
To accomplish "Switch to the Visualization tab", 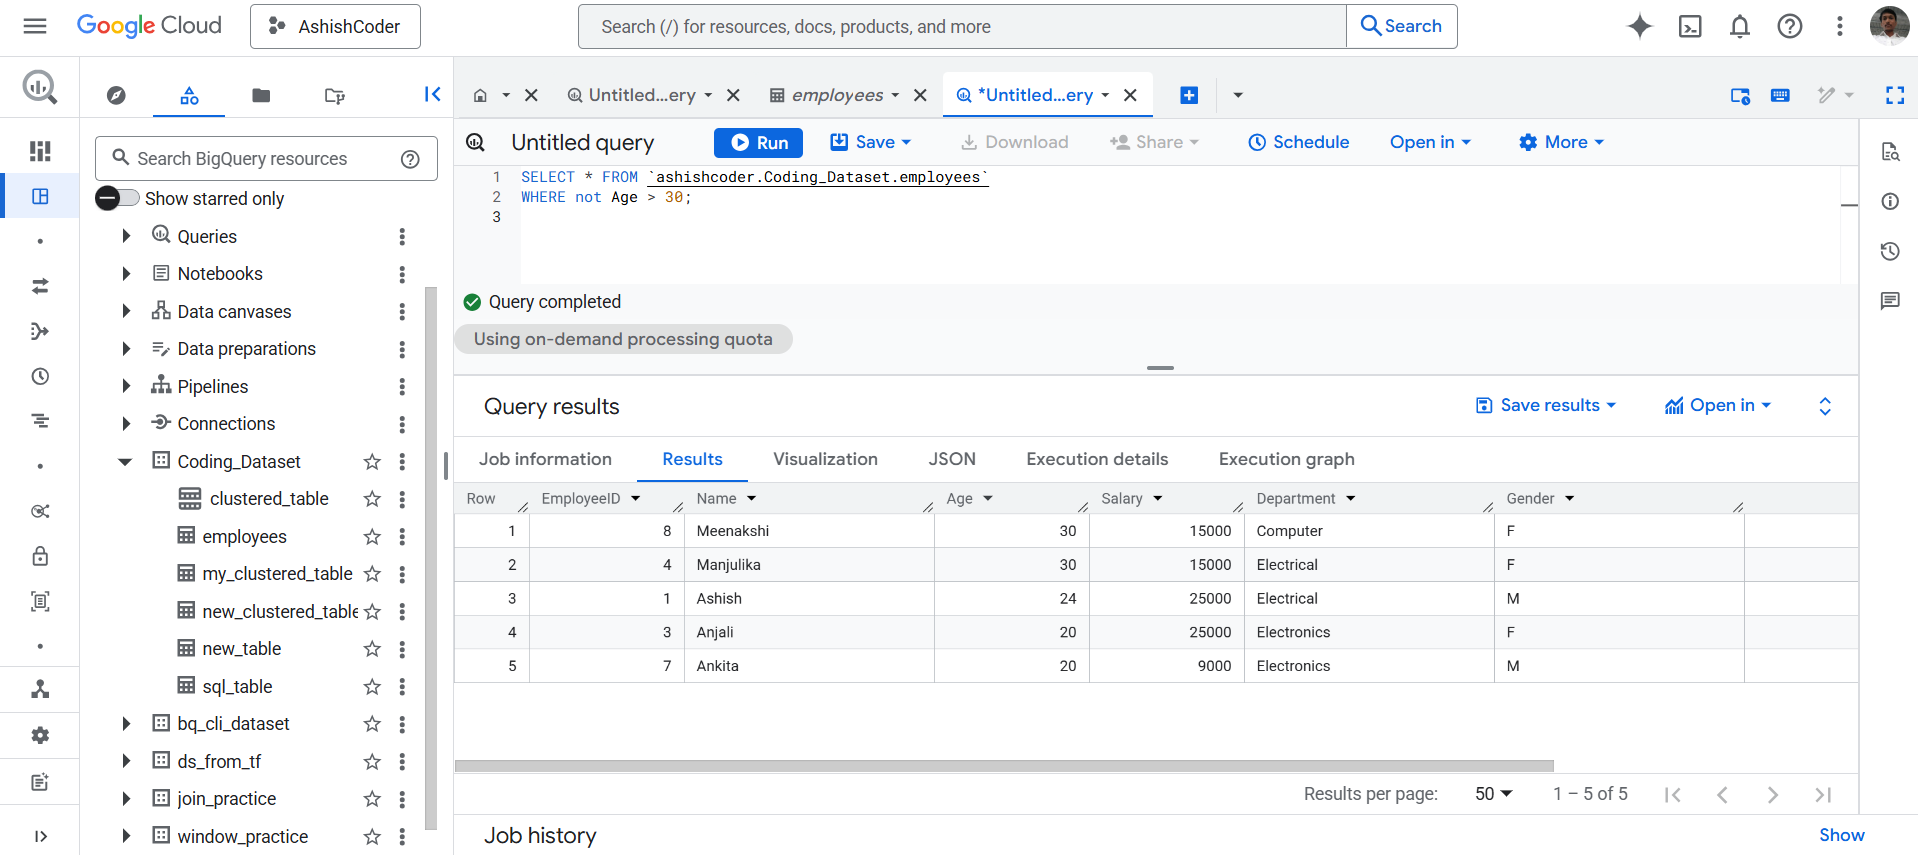I will click(825, 459).
